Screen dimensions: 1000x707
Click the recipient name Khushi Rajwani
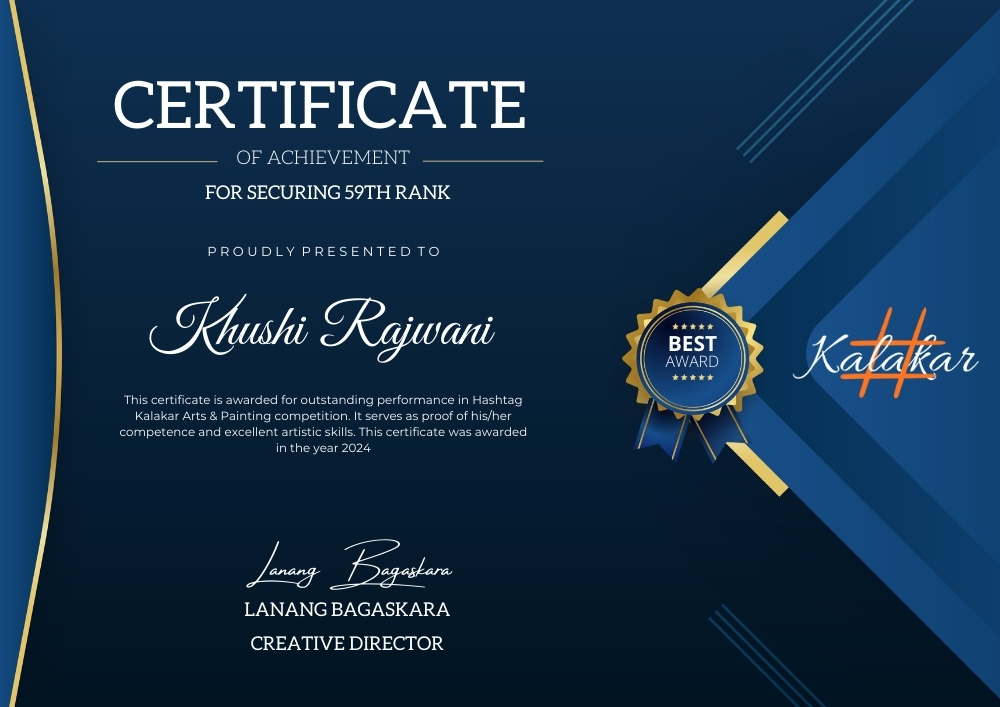(322, 327)
